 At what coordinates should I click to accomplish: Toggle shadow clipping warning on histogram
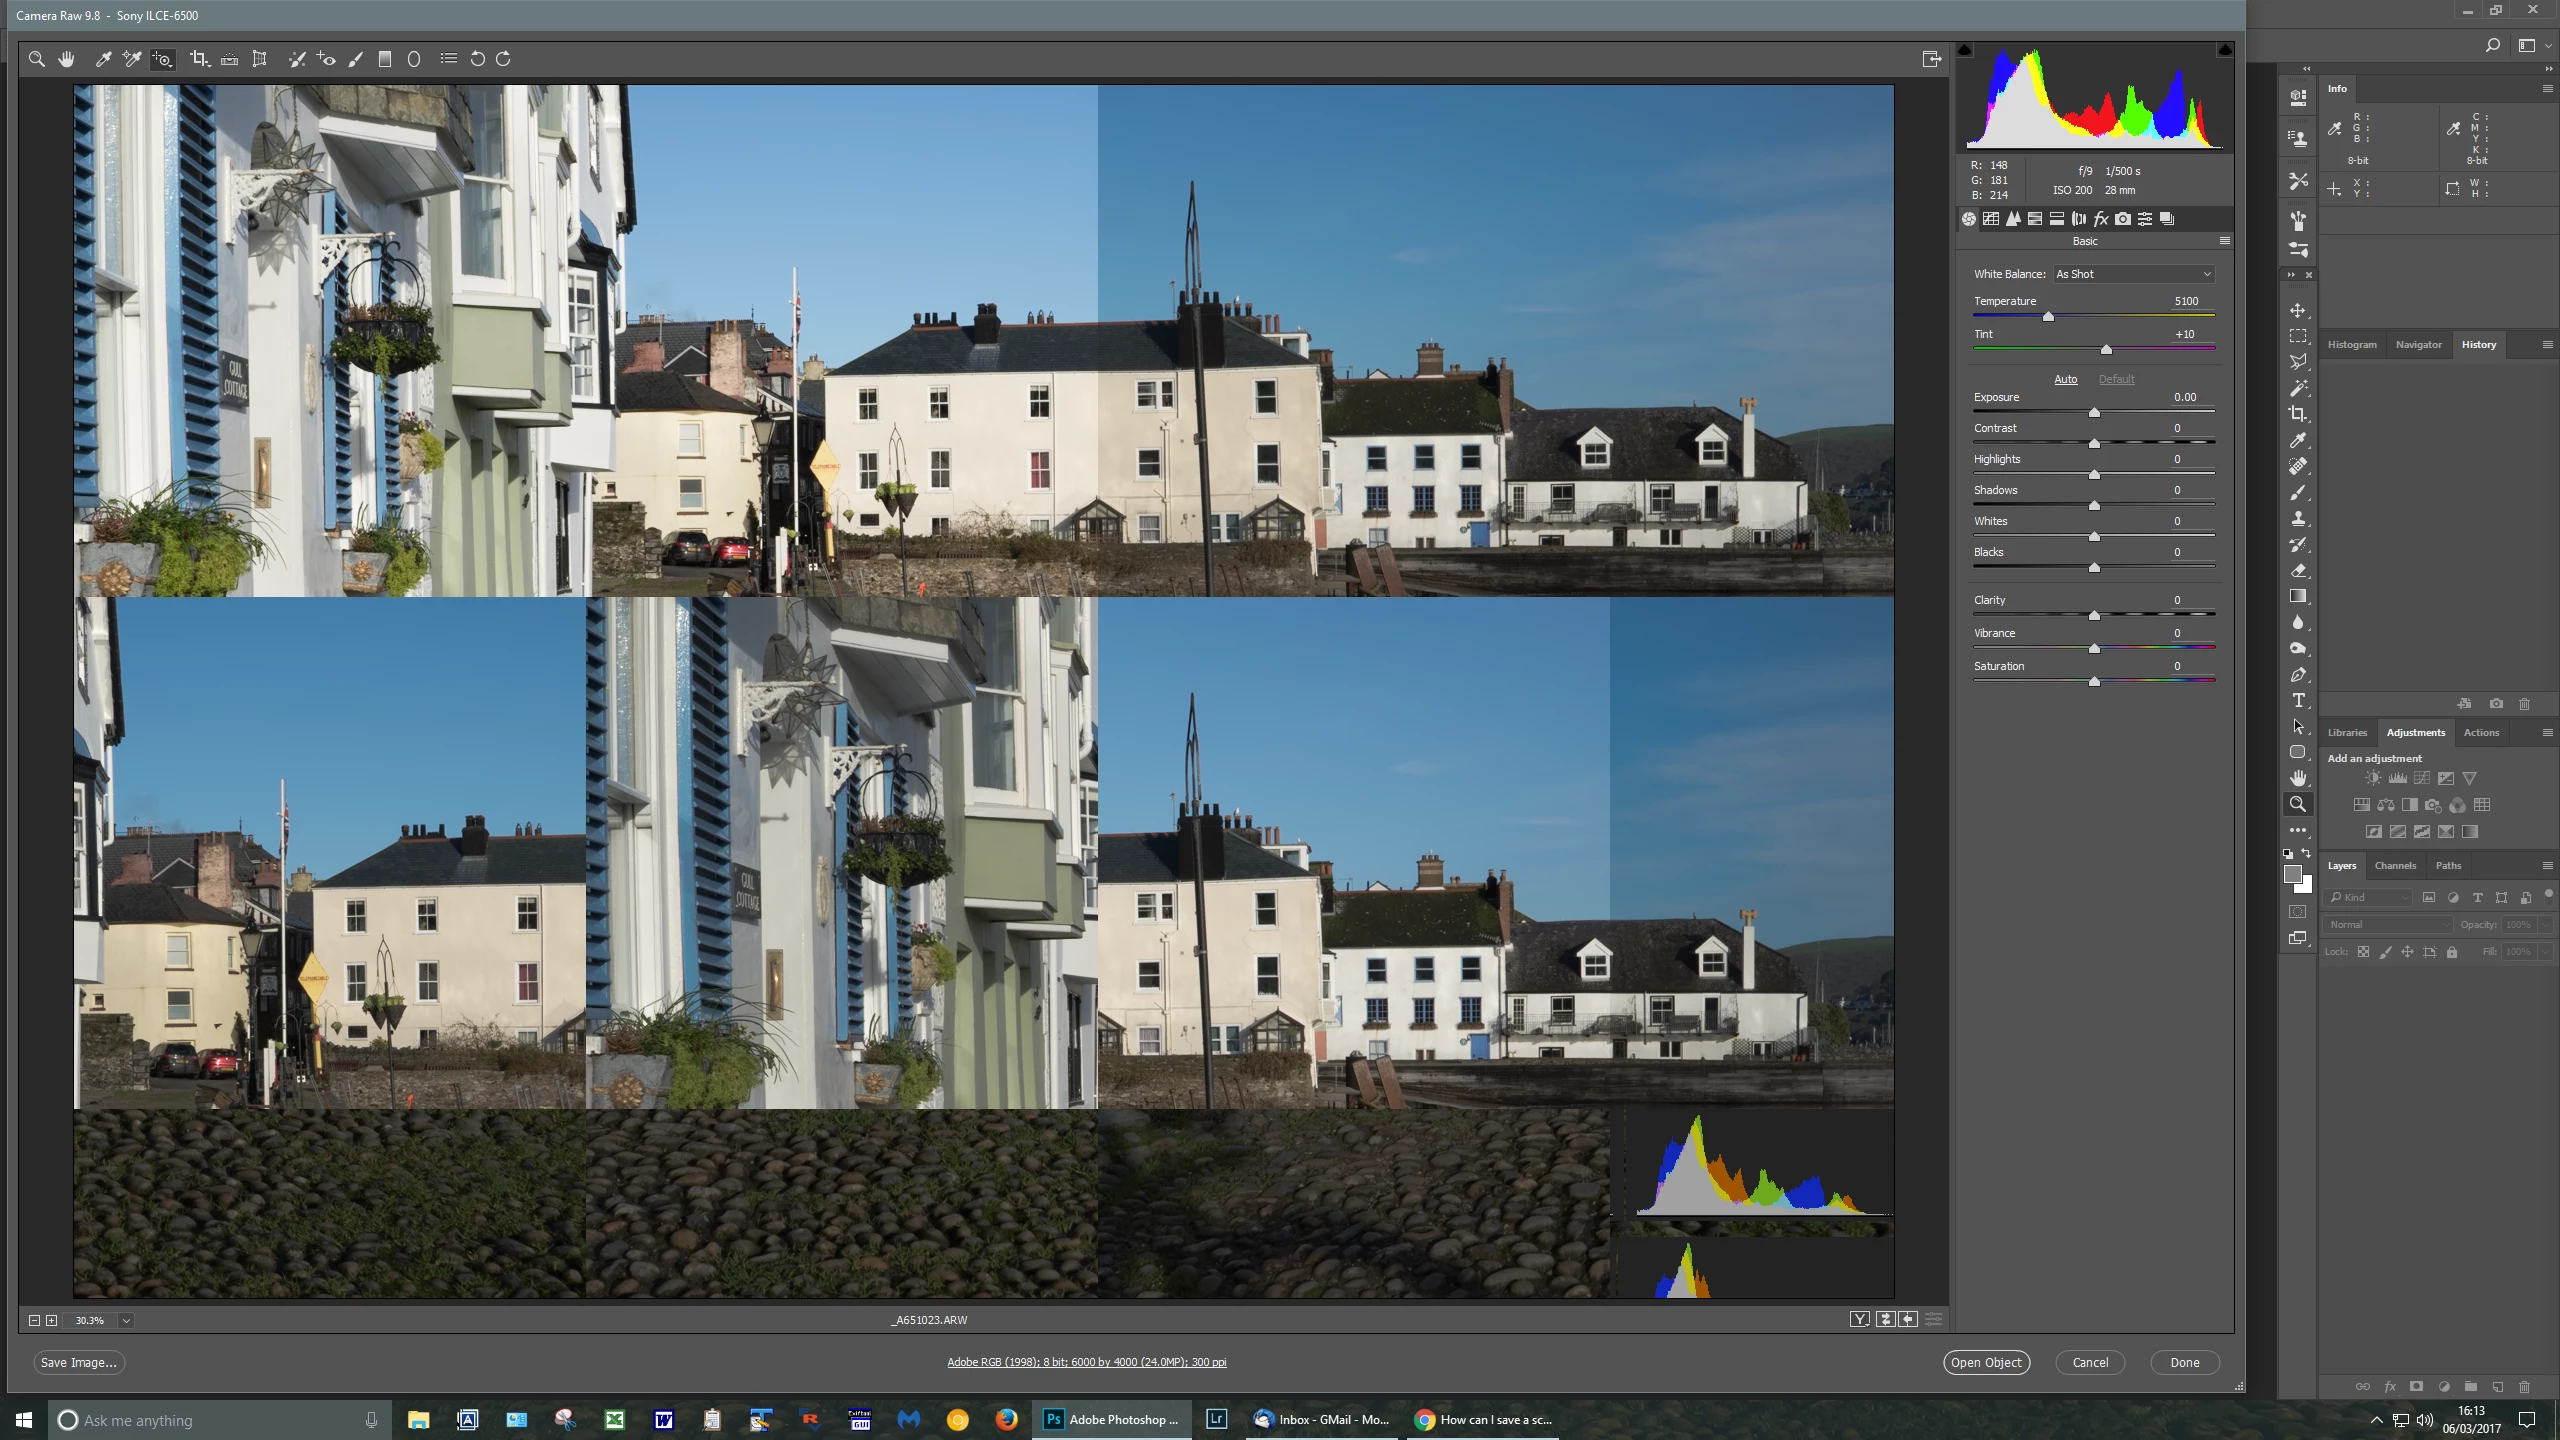click(x=1965, y=50)
